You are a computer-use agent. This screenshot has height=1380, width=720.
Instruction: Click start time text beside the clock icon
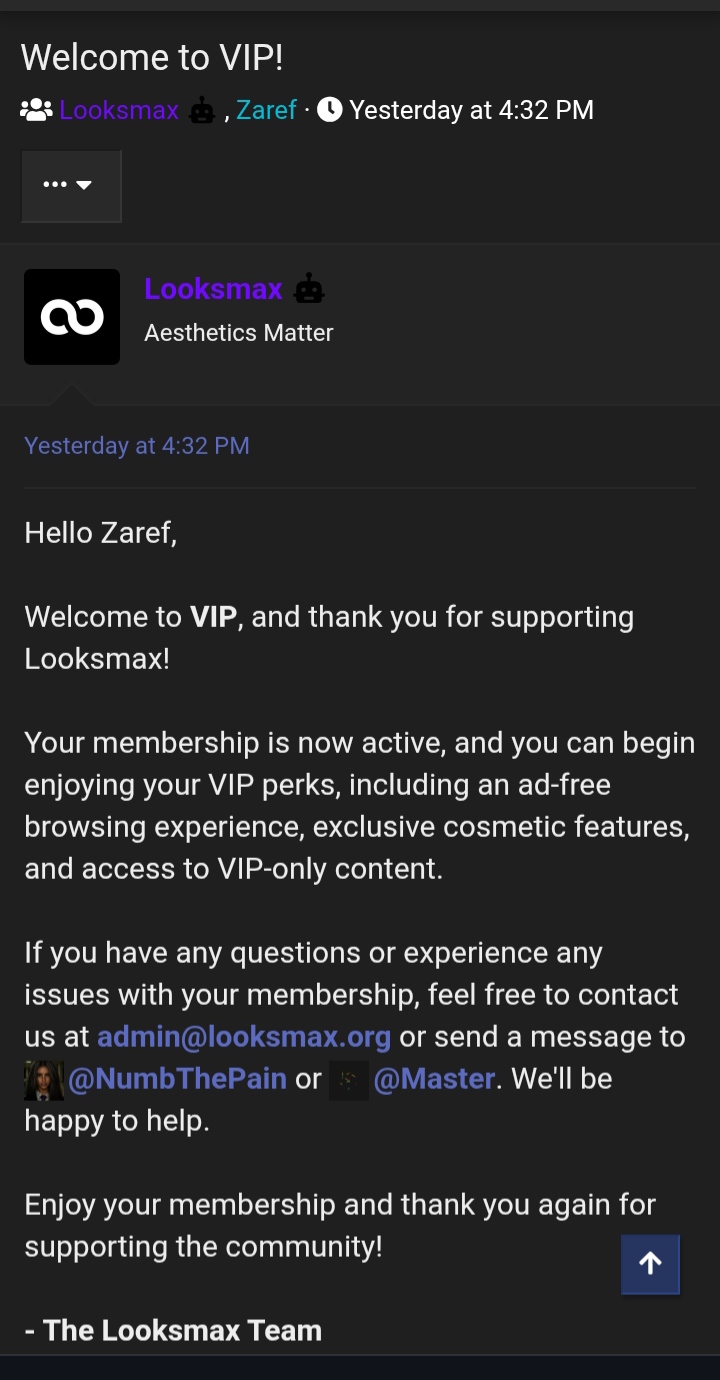tap(471, 110)
